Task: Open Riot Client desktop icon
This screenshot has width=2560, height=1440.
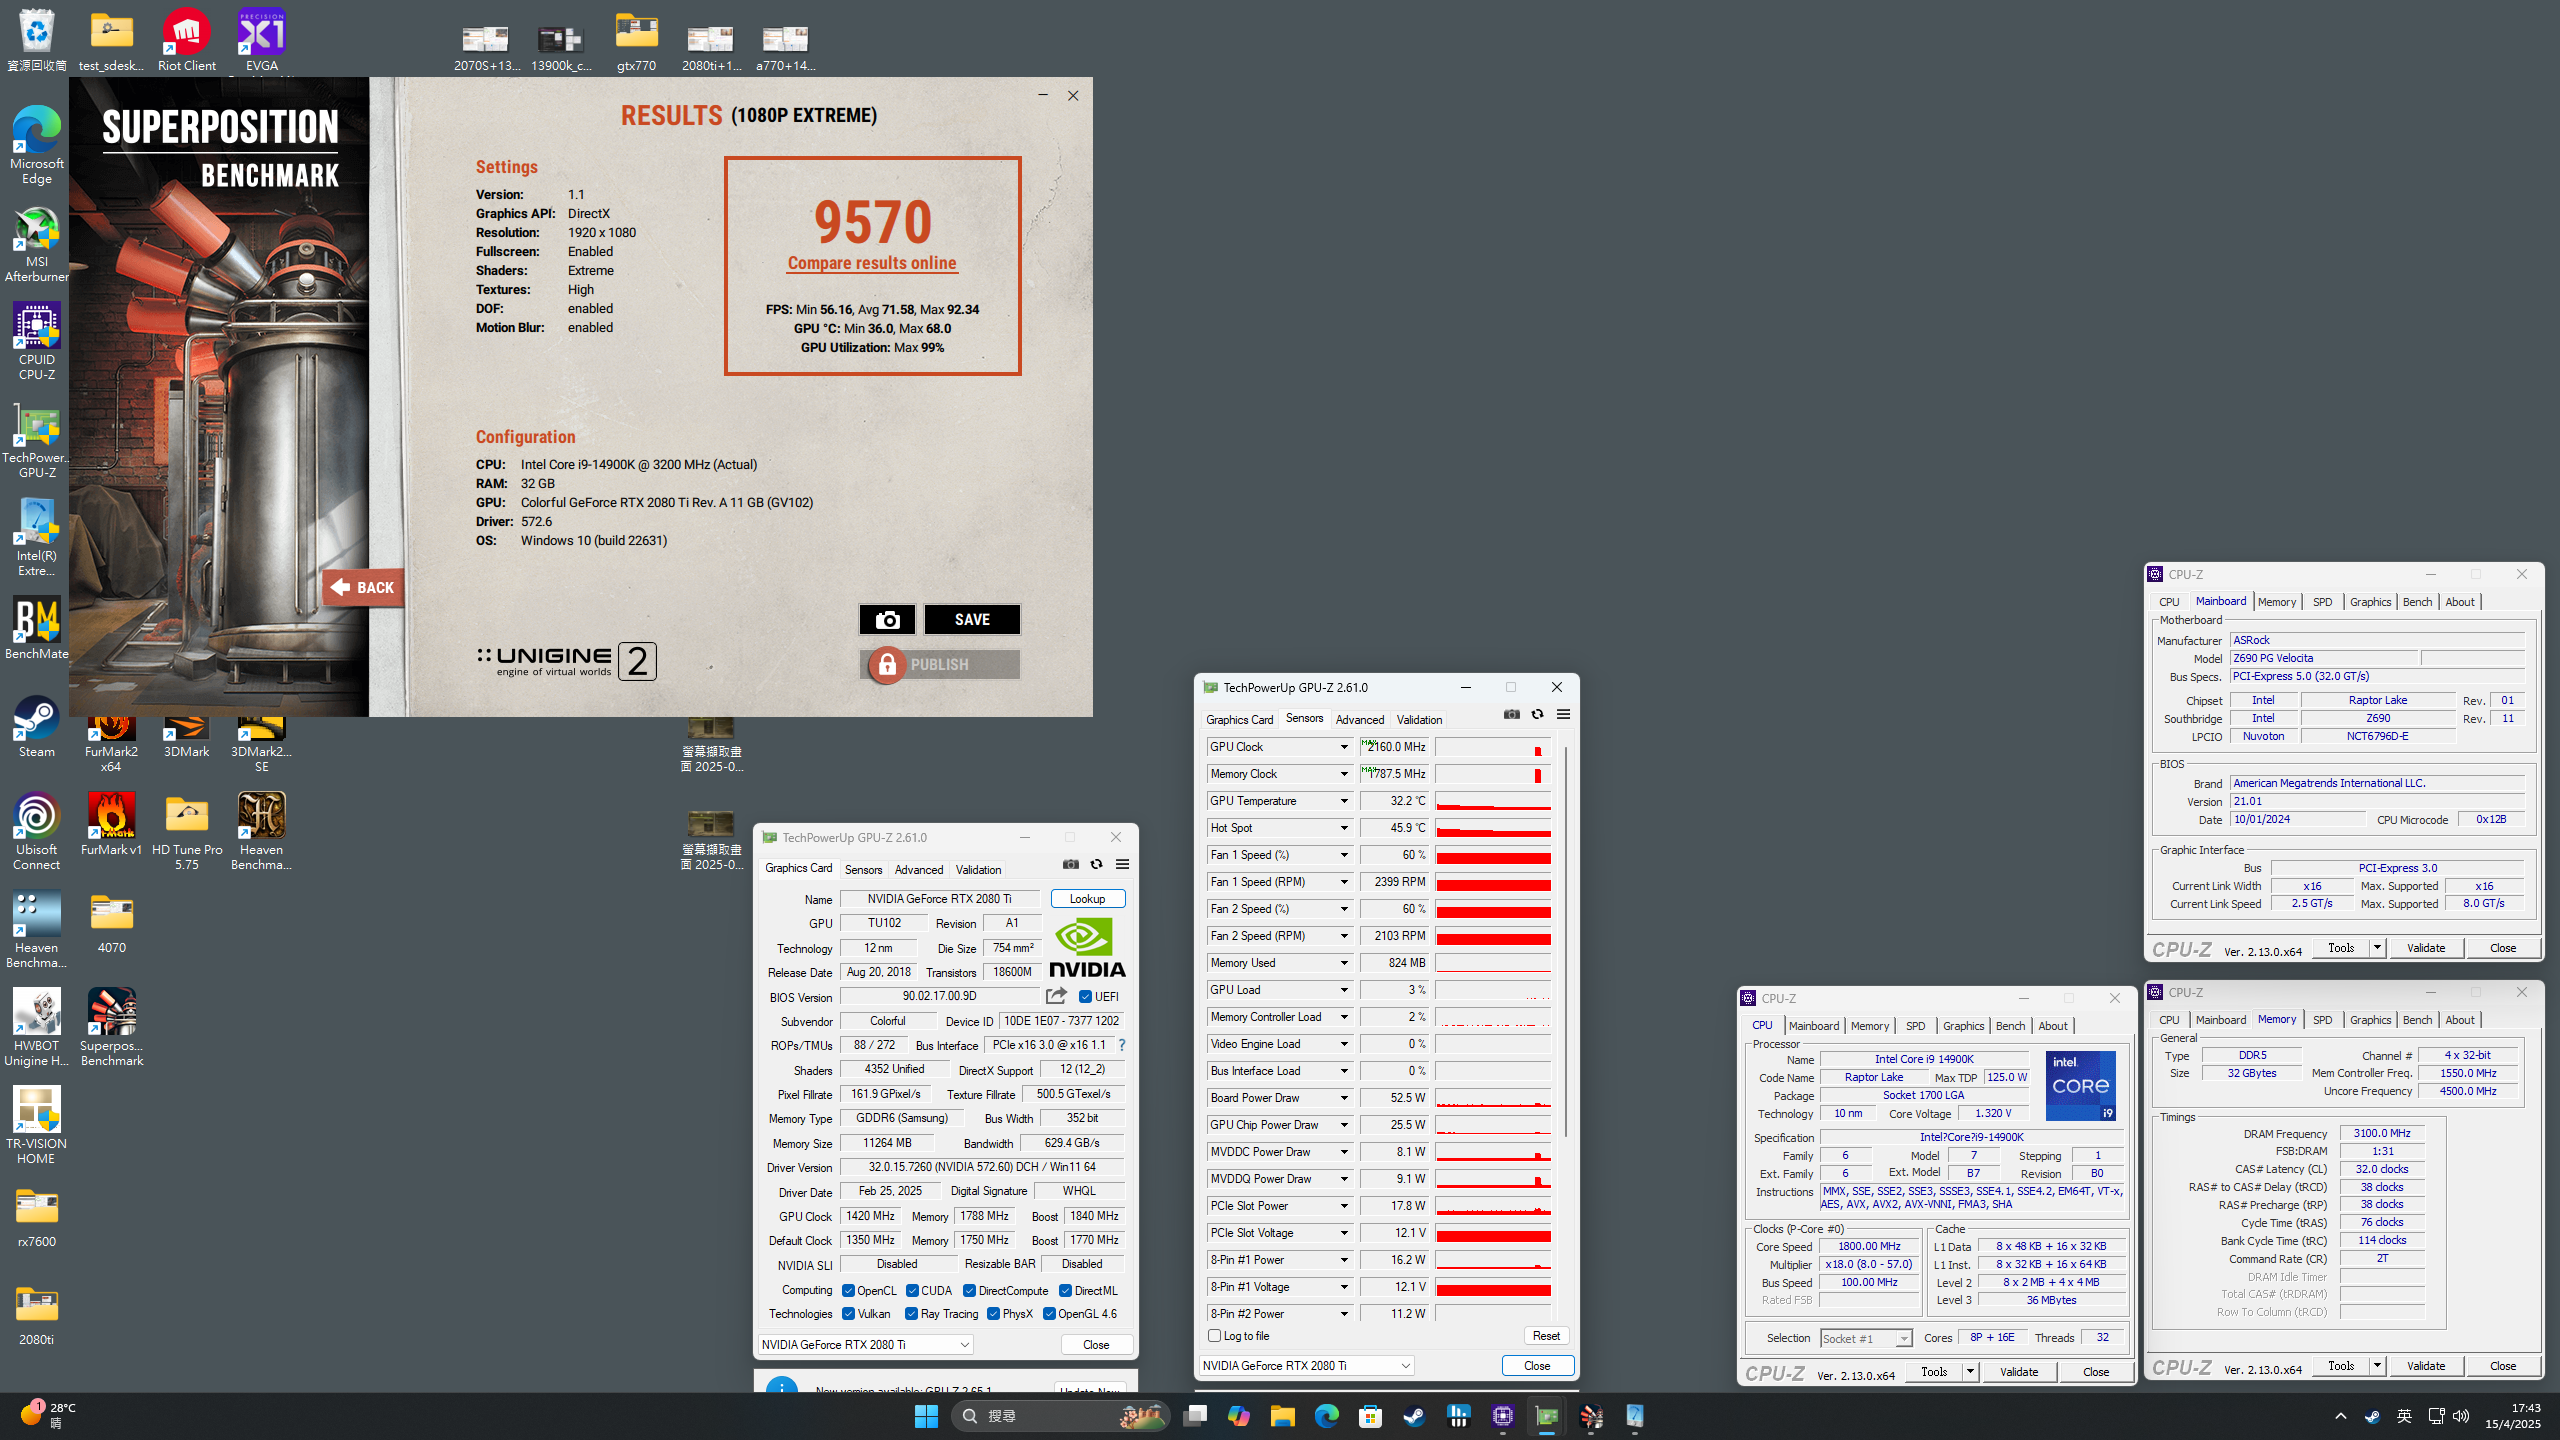Action: point(187,40)
